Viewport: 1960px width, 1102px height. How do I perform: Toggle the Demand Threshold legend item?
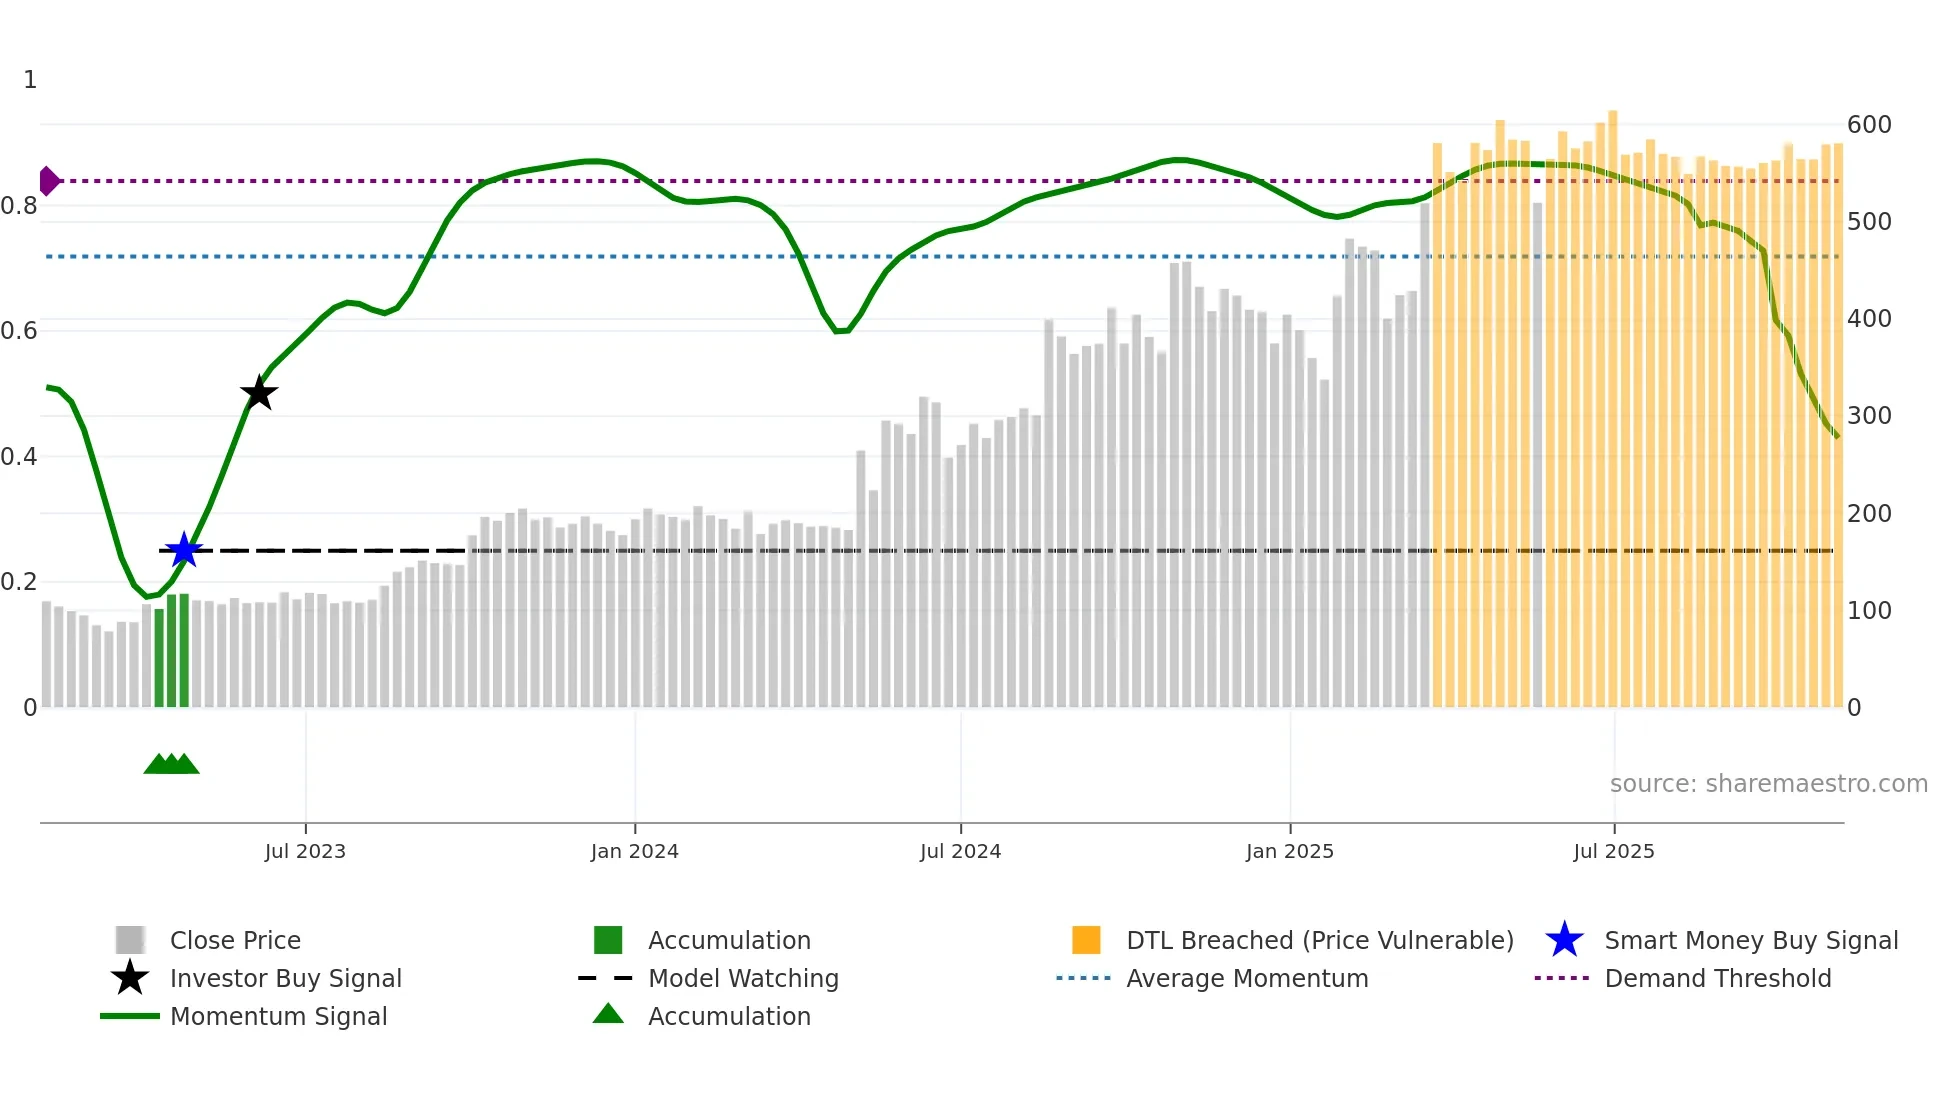pyautogui.click(x=1717, y=978)
